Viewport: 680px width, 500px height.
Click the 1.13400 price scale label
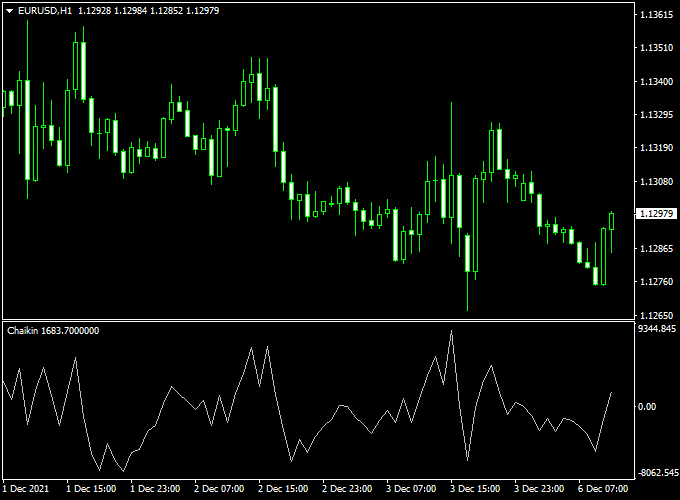coord(657,82)
